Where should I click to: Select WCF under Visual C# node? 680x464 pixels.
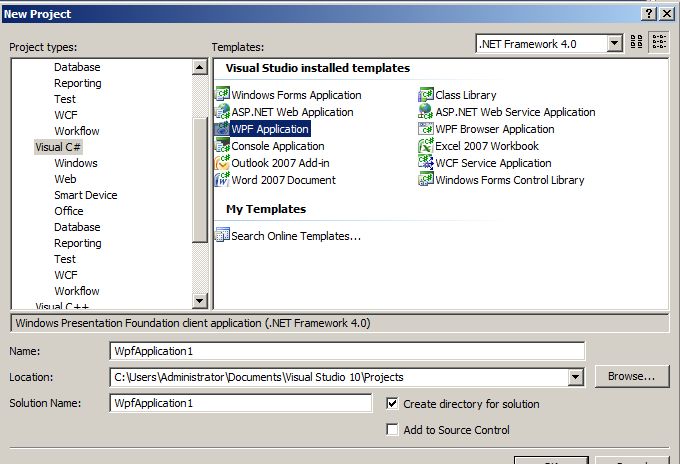coord(66,275)
